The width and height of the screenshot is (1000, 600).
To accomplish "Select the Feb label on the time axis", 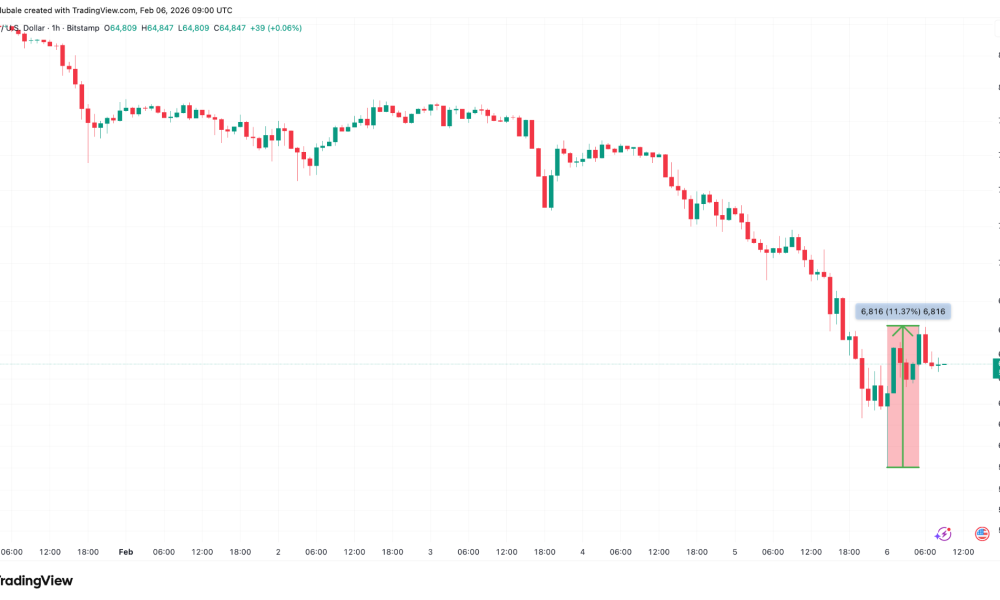I will click(x=128, y=551).
